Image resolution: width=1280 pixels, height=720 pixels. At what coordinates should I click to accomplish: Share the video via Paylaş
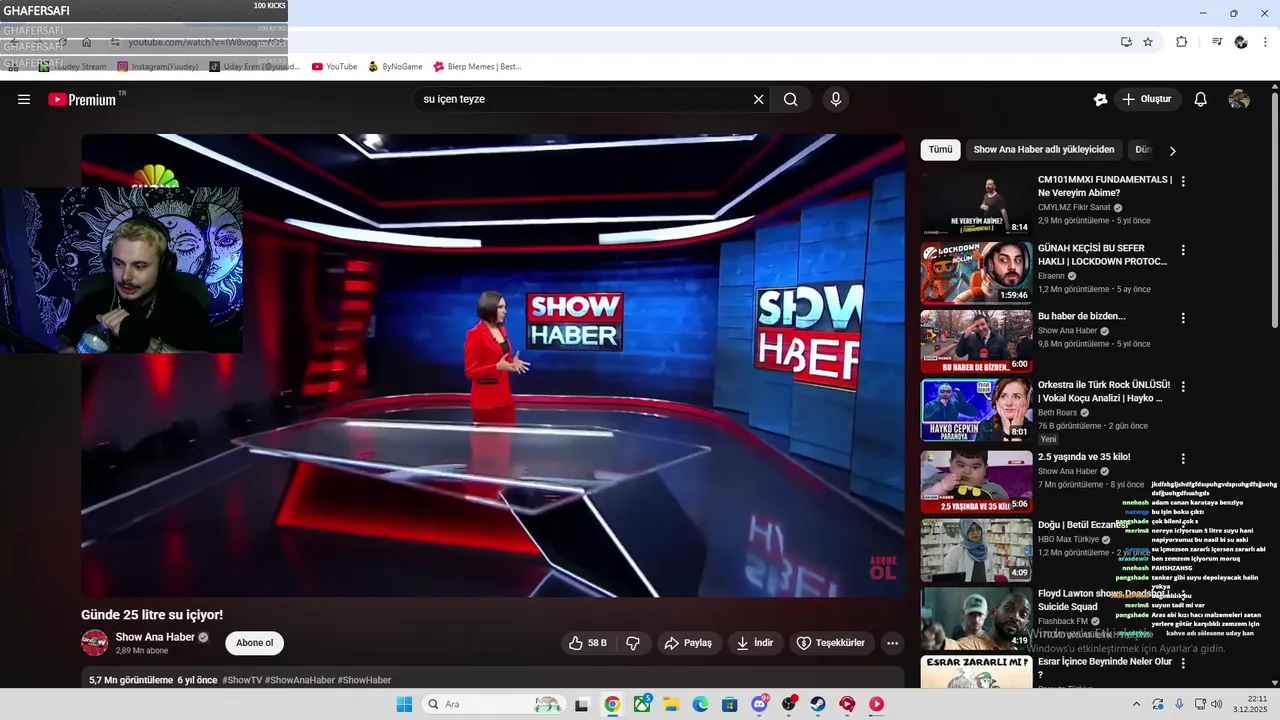(x=689, y=643)
